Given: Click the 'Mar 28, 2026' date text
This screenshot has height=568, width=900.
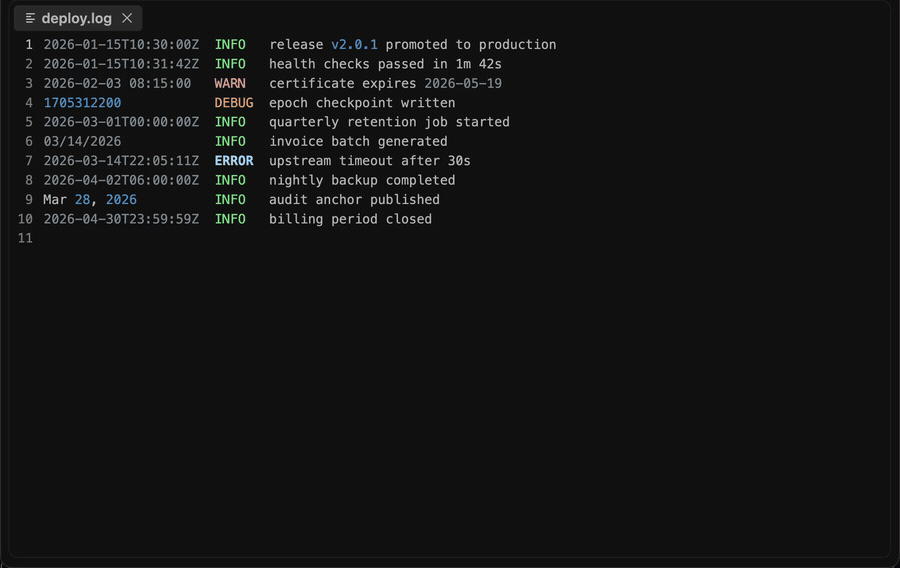Looking at the screenshot, I should [90, 200].
